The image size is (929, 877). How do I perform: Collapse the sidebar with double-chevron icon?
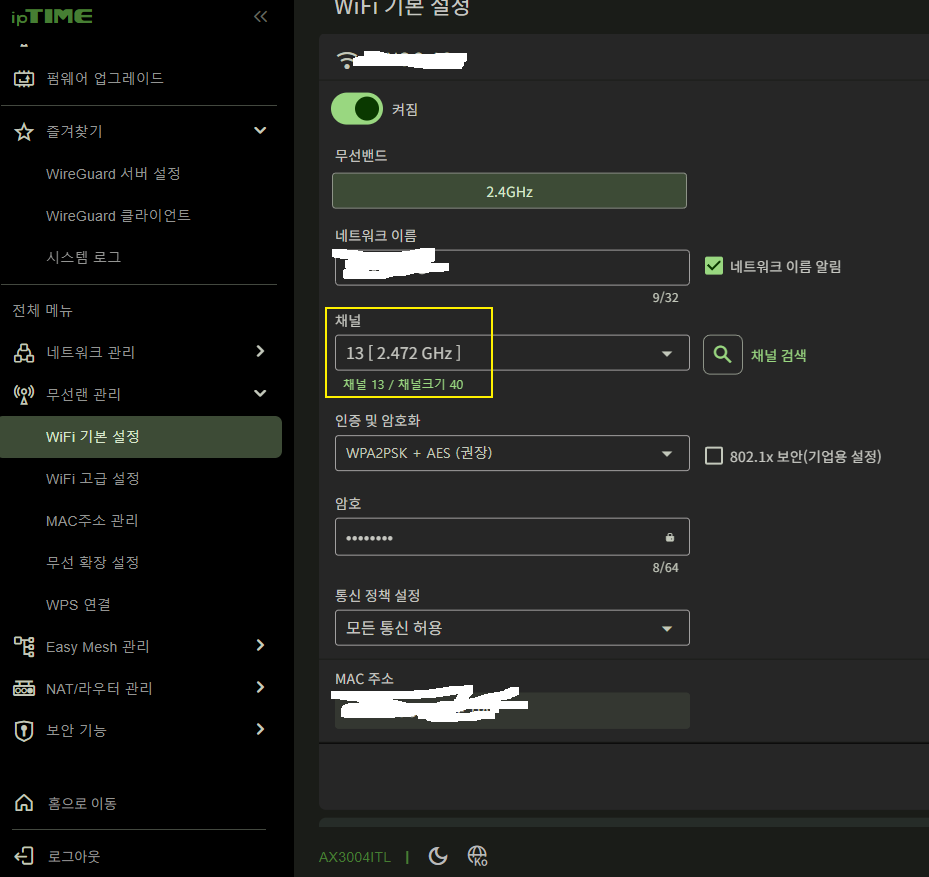(260, 17)
